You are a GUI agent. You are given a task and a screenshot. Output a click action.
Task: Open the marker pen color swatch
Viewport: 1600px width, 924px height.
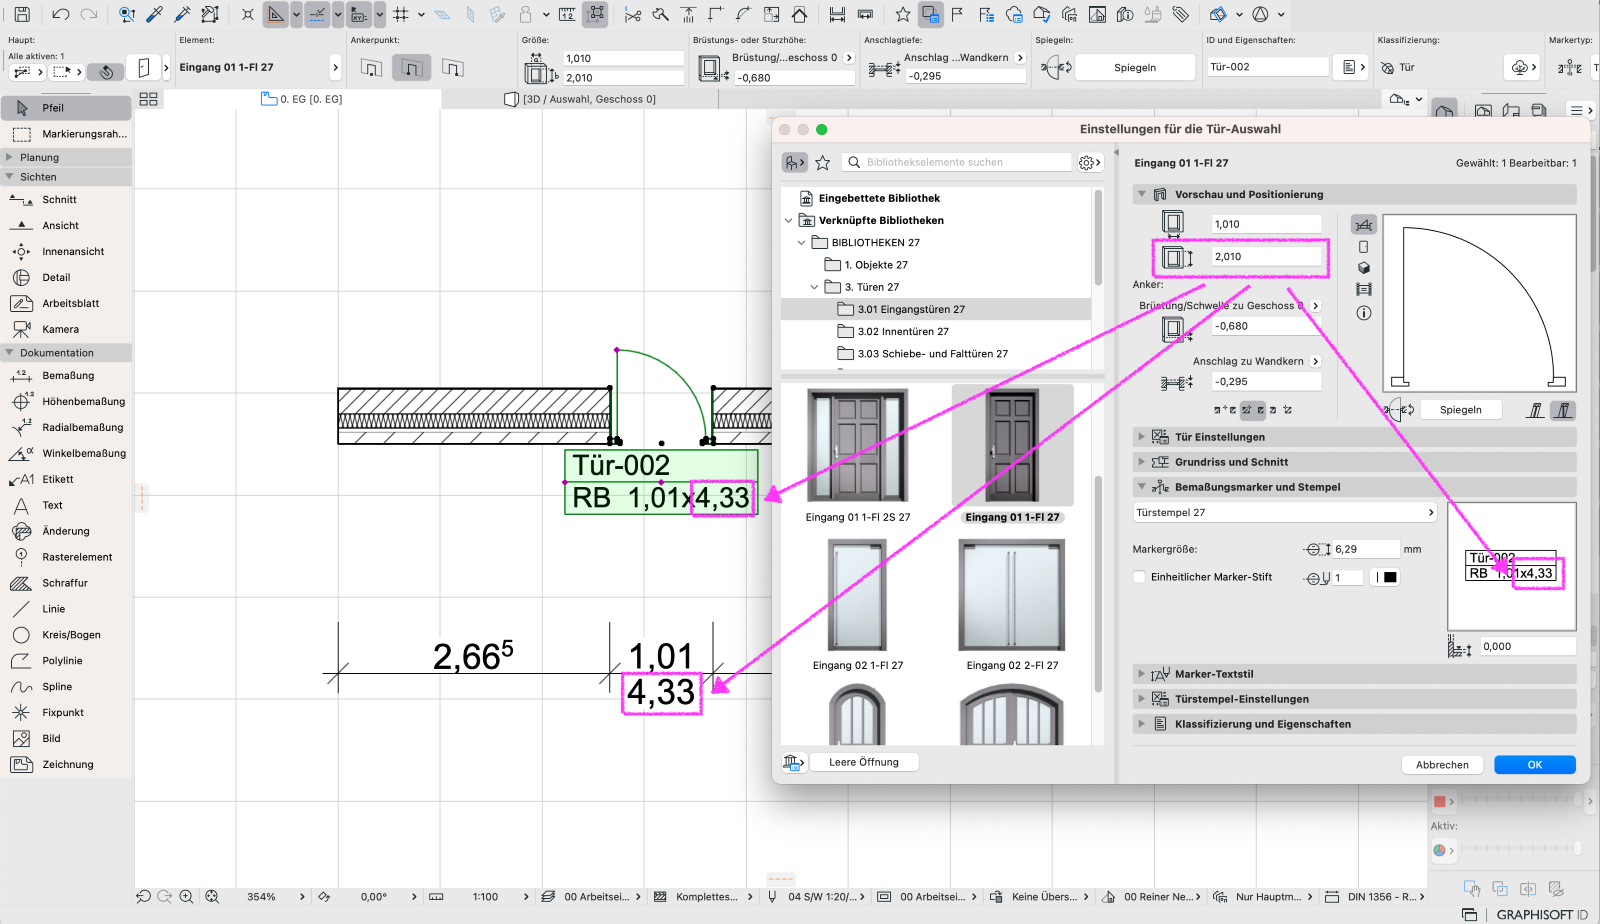(x=1385, y=577)
